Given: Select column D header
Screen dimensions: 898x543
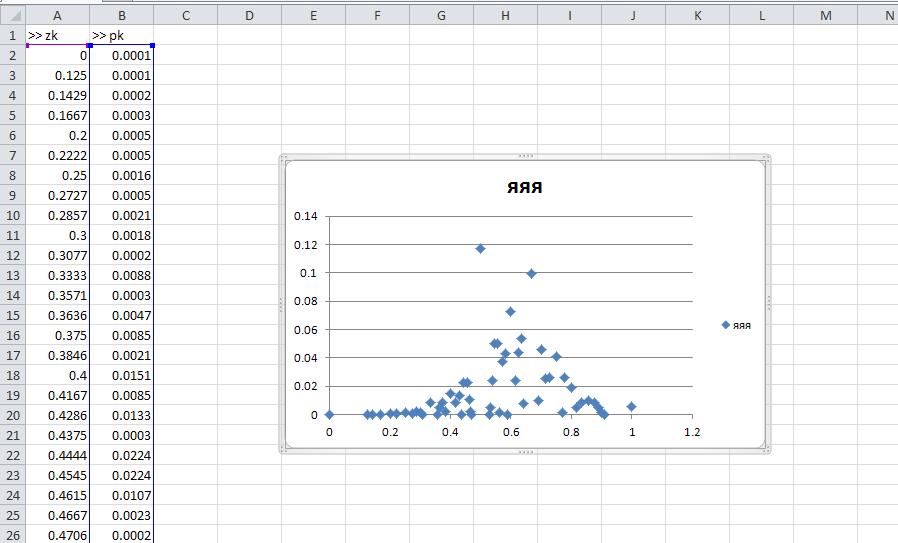Looking at the screenshot, I should click(x=249, y=15).
